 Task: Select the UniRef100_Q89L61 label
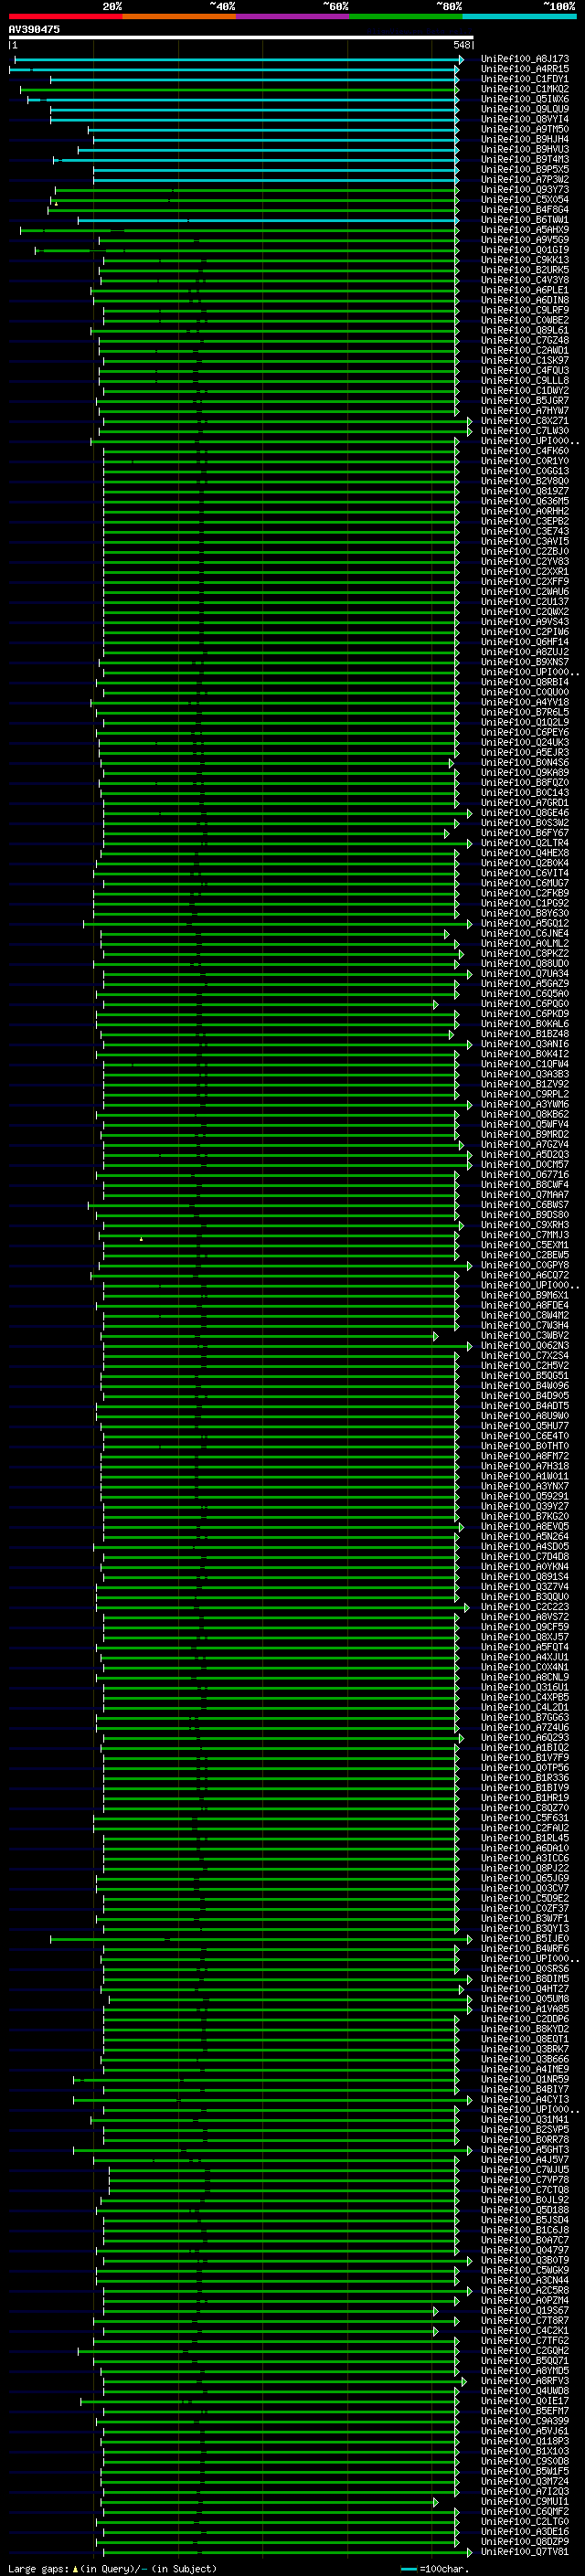click(x=525, y=330)
